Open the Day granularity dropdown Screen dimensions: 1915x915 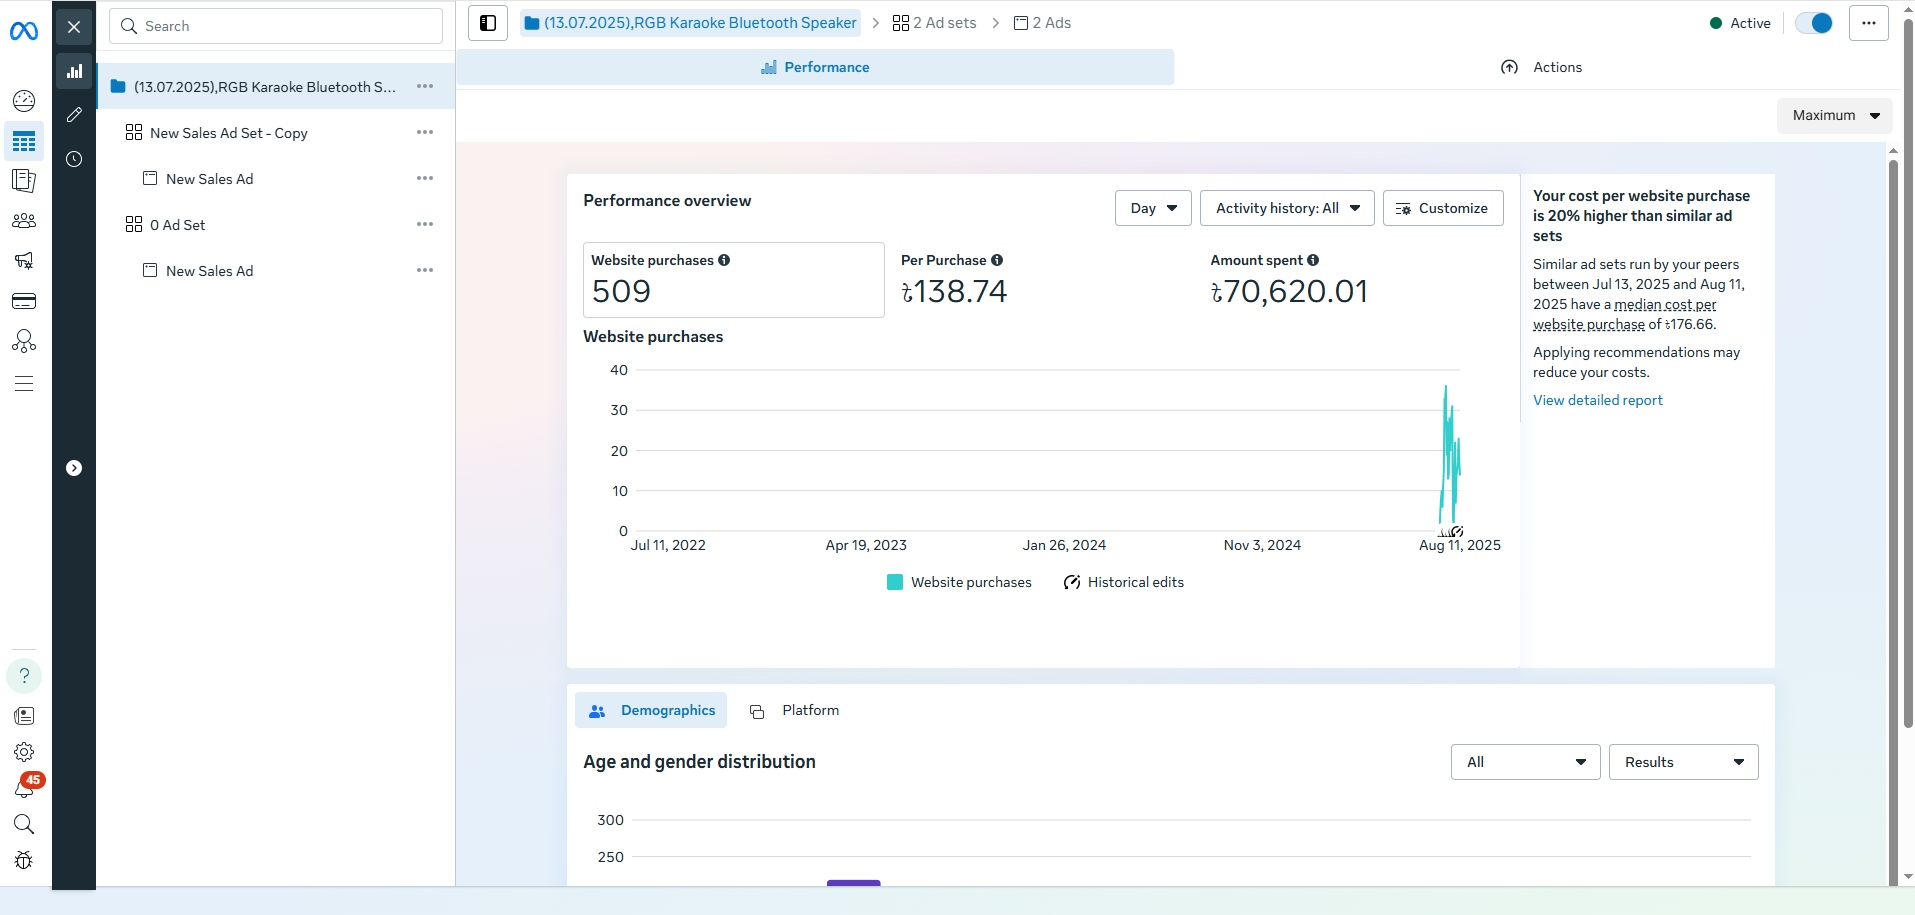1153,208
